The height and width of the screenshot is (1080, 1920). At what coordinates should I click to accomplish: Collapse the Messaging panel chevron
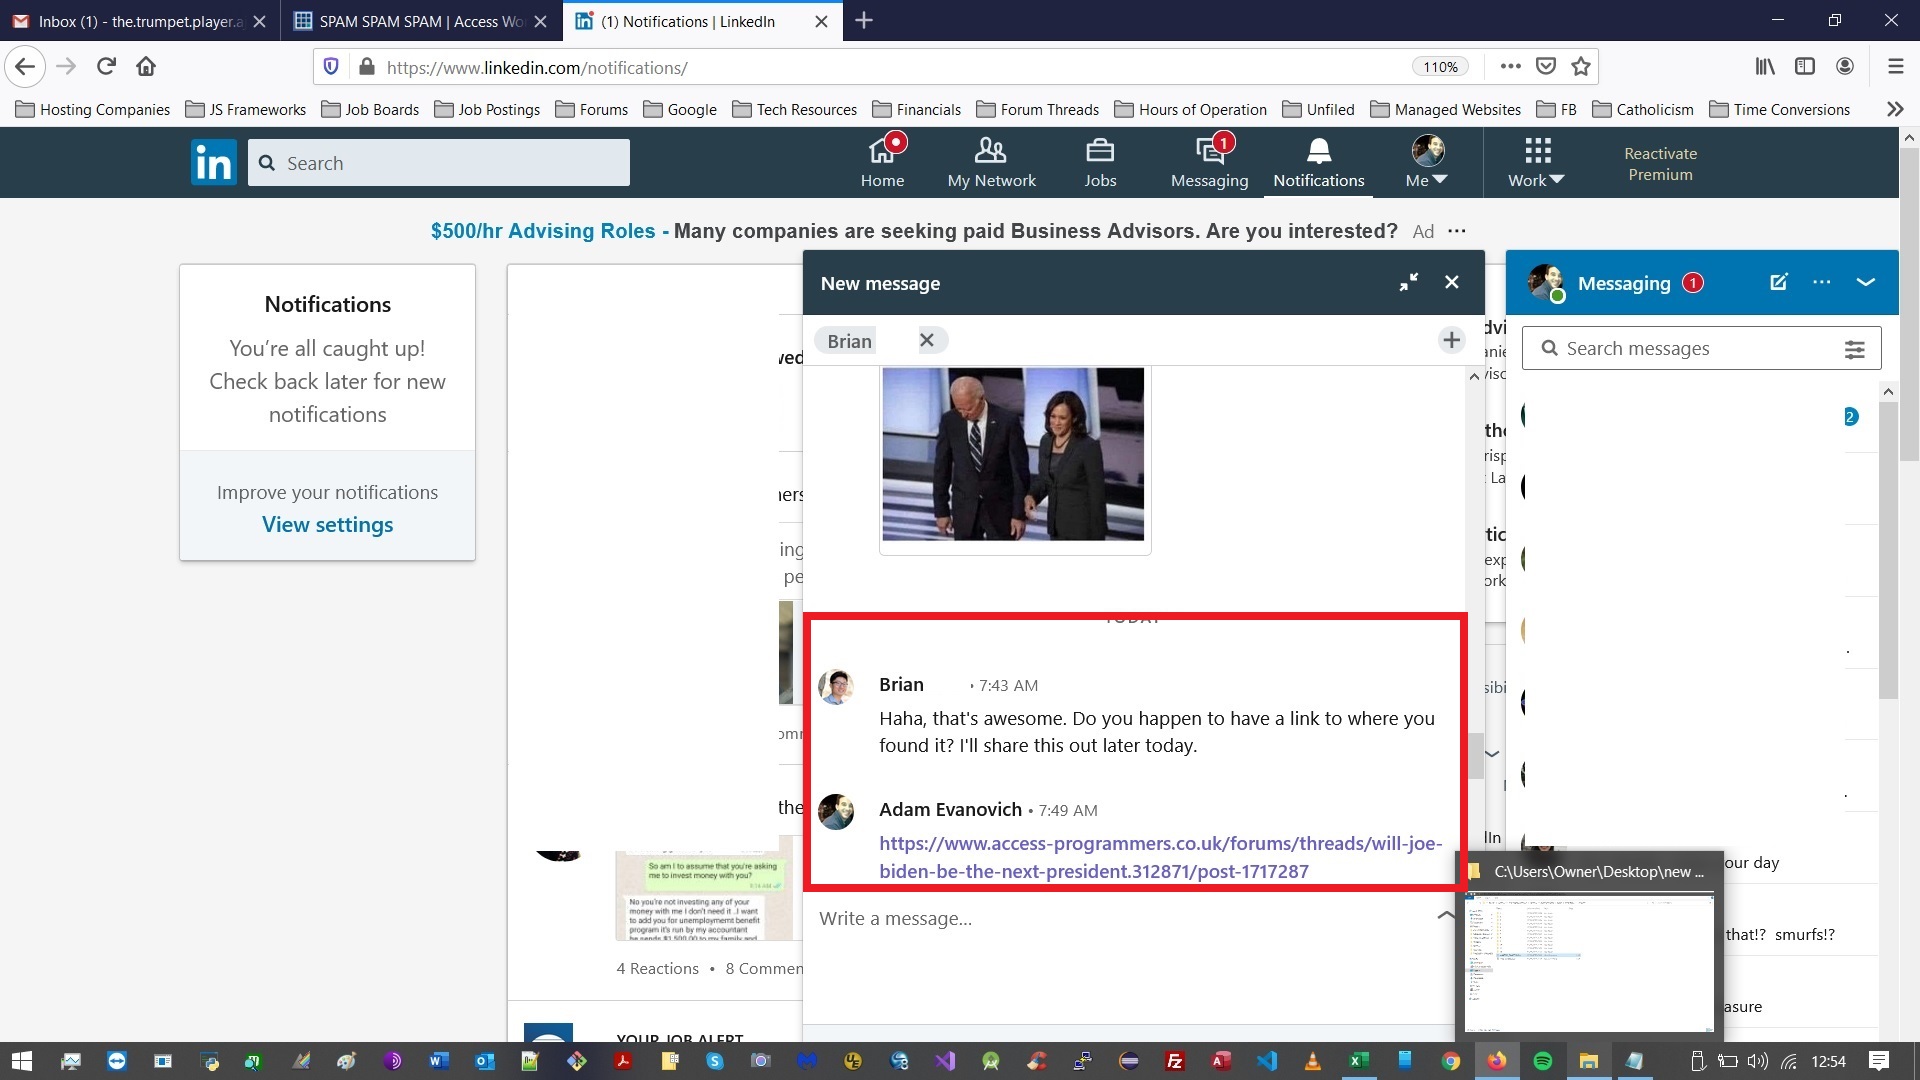pos(1865,282)
